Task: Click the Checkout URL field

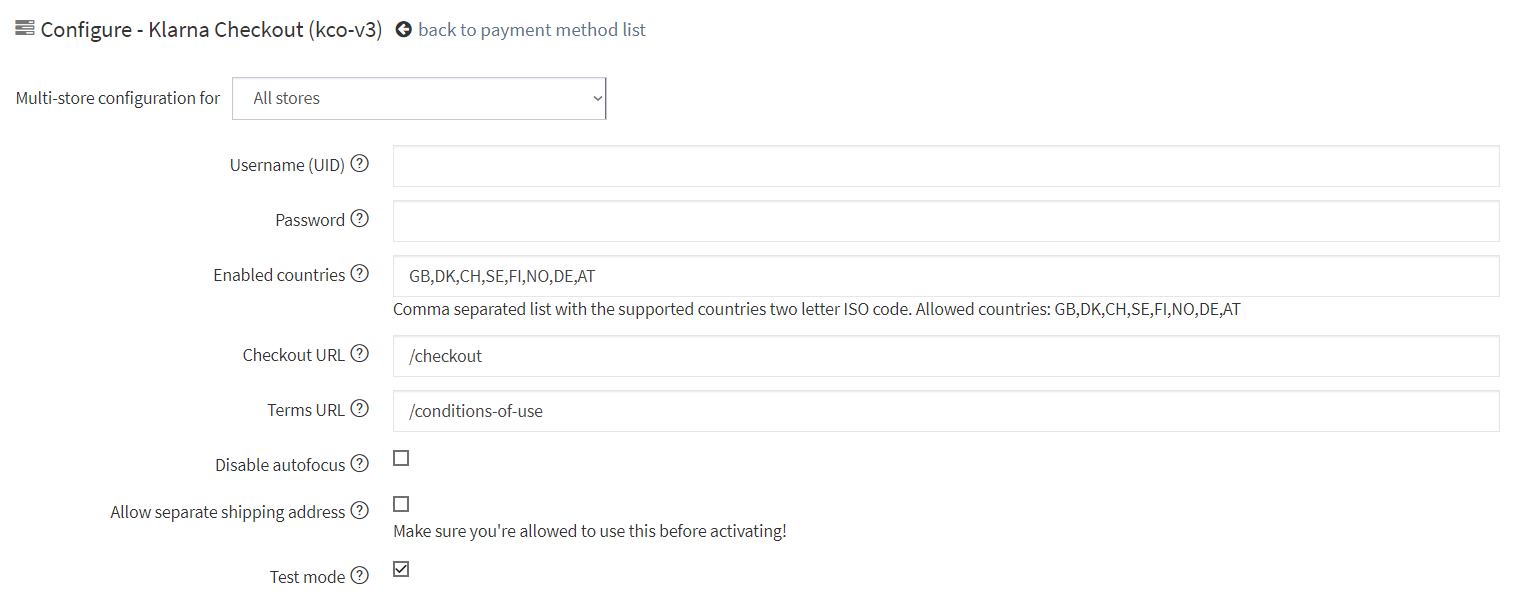Action: coord(946,356)
